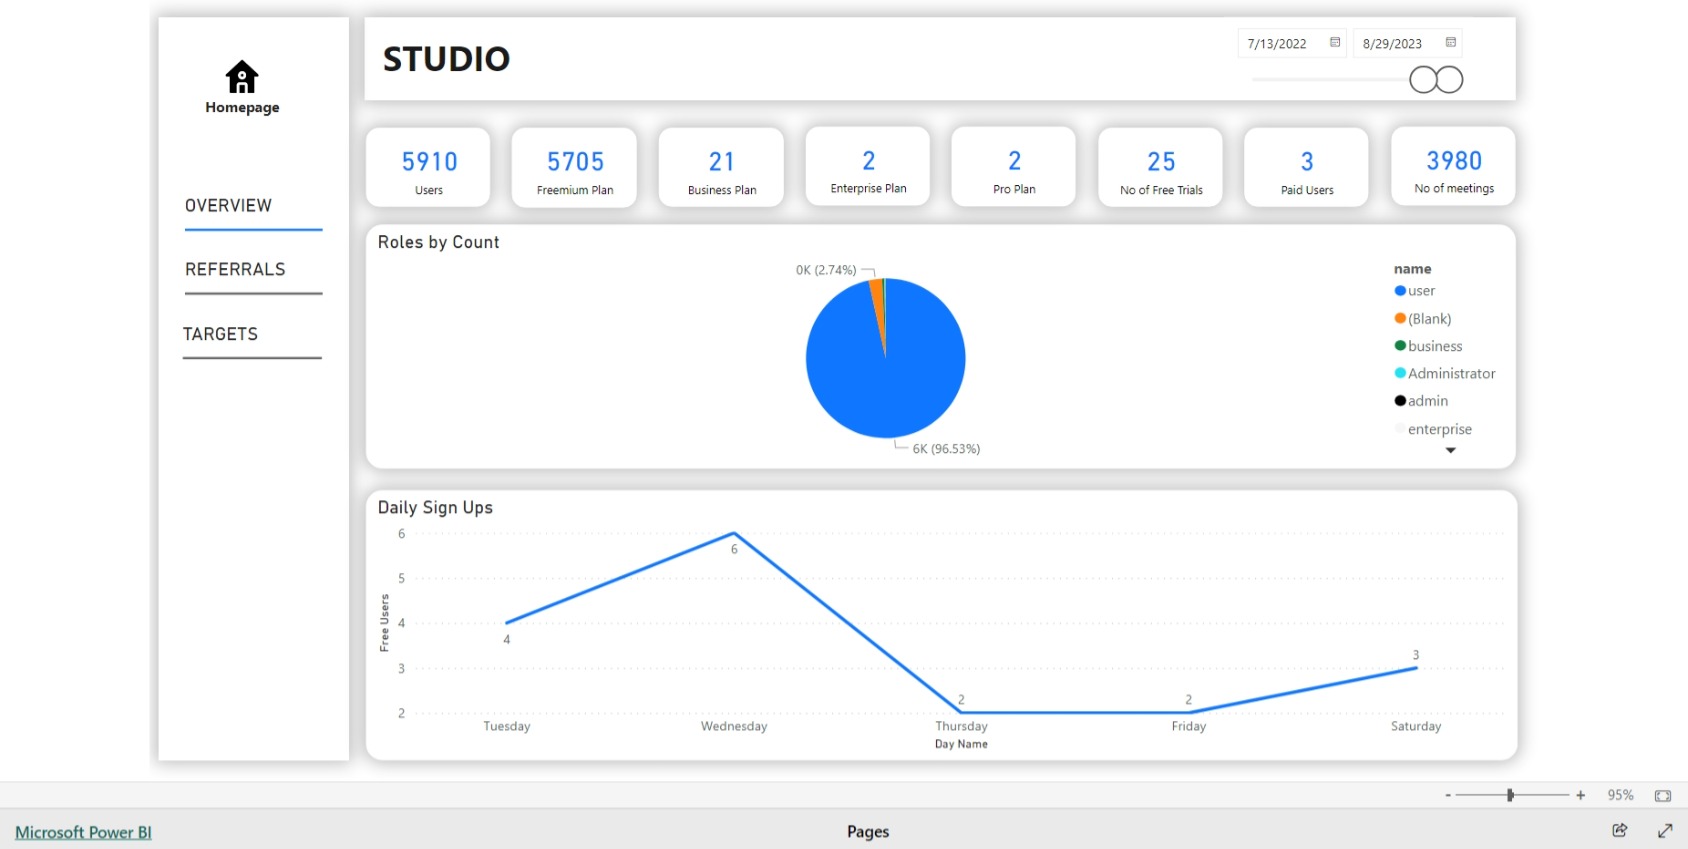Screen dimensions: 1688x849
Task: Click the 5705 Freemium Plan card
Action: [575, 167]
